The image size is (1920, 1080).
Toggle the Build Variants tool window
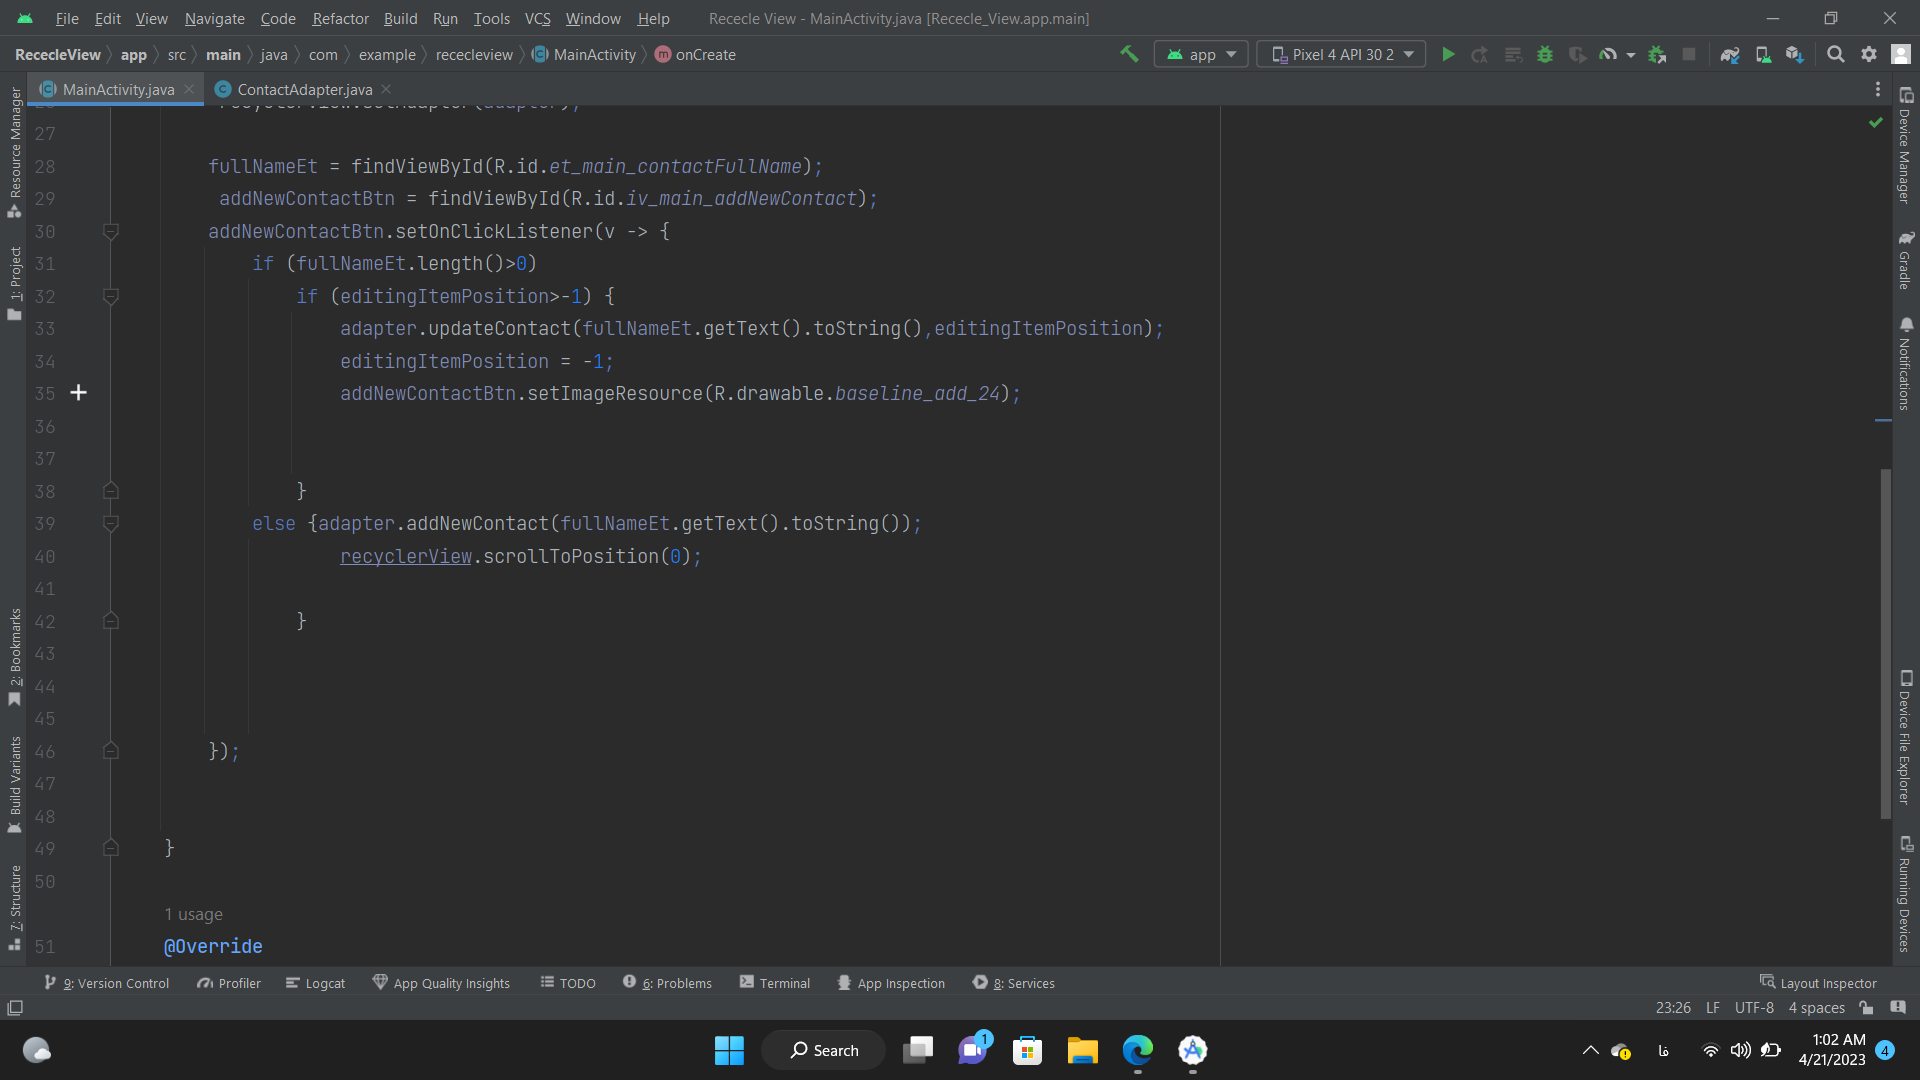click(14, 785)
